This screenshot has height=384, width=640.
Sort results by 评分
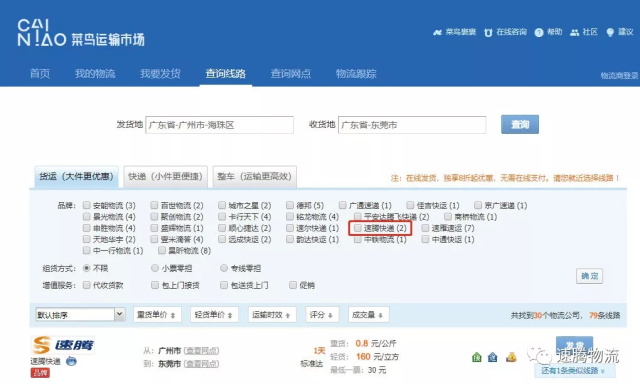tap(322, 315)
